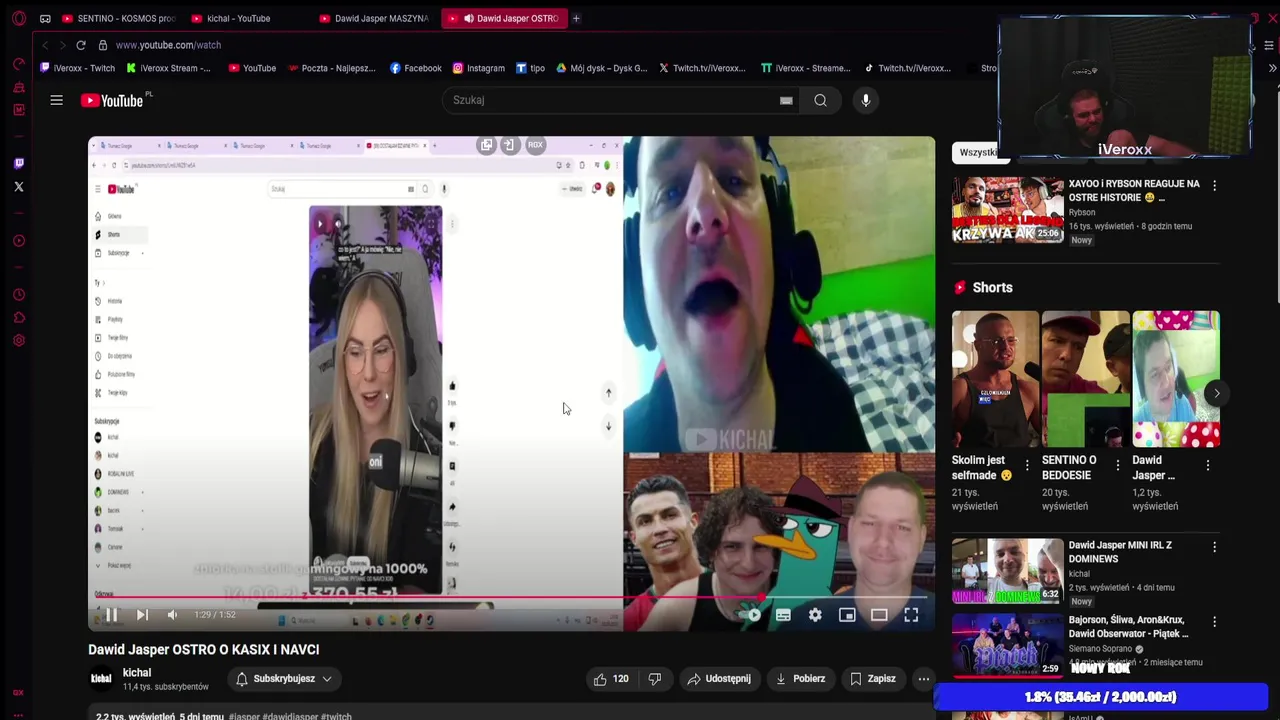Open Poczta bookmark
This screenshot has height=720, width=1280.
(x=332, y=68)
